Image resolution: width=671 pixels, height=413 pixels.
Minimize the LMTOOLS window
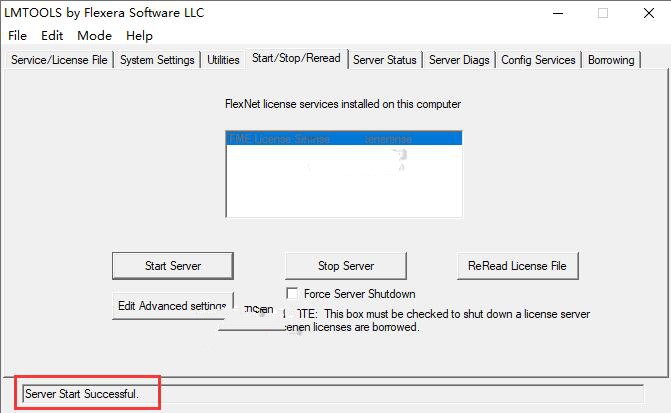tap(558, 13)
